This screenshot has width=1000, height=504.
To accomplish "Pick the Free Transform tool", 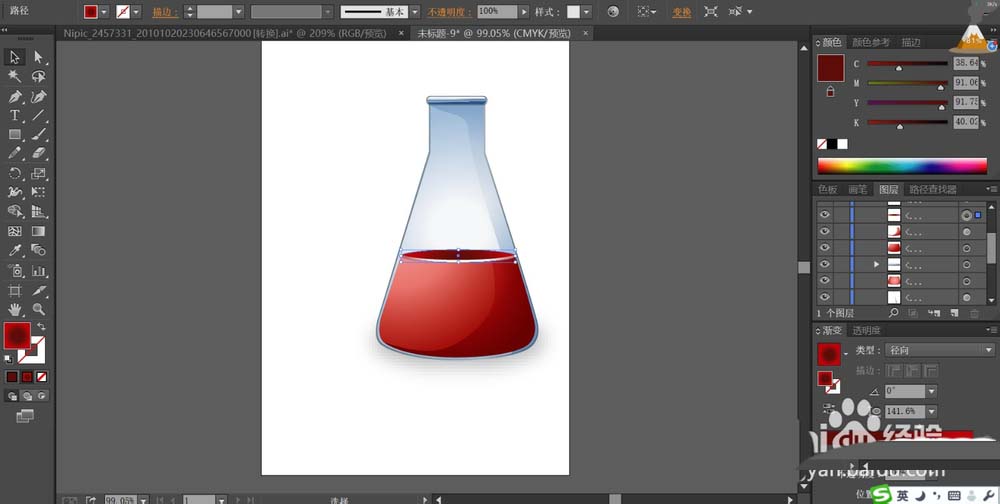I will coord(38,192).
